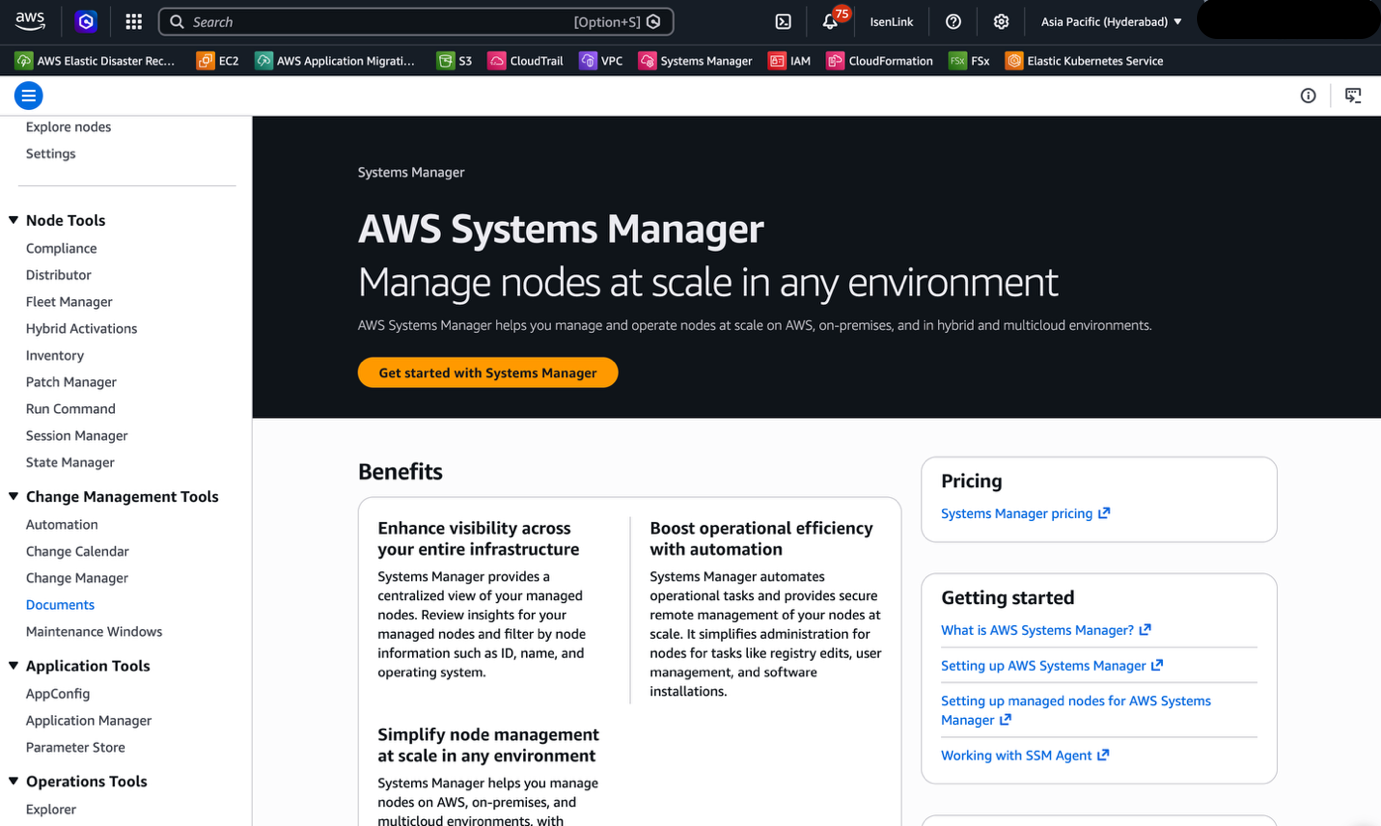1381x826 pixels.
Task: Open Run Command in sidebar
Action: (x=71, y=409)
